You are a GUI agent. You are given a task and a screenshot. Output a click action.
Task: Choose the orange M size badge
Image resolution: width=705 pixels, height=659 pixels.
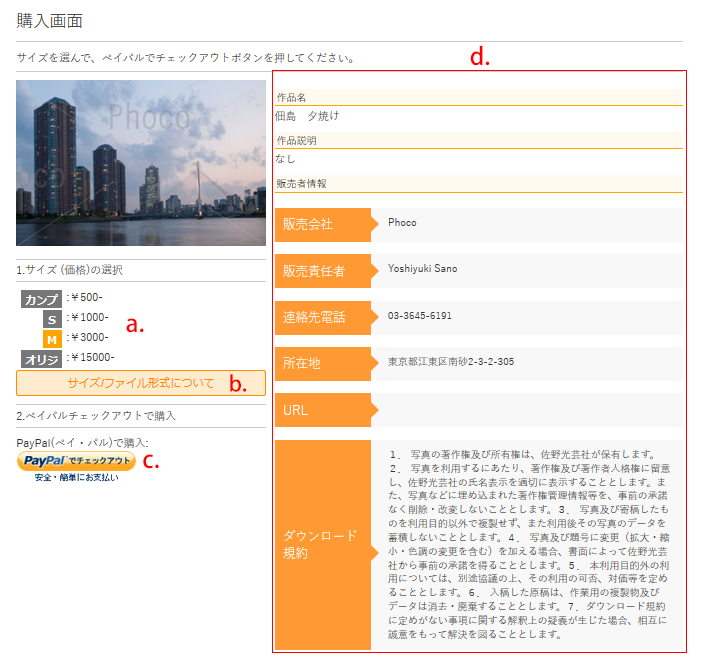click(51, 338)
